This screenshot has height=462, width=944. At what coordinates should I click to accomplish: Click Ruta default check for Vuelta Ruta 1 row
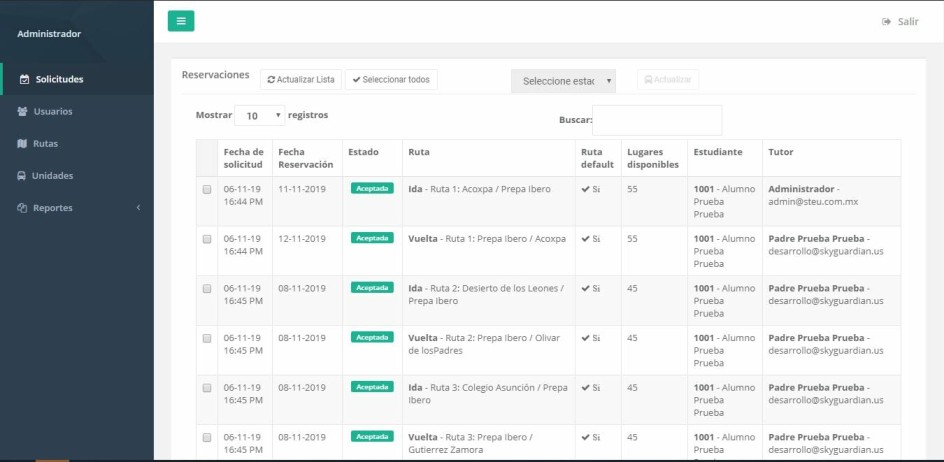[x=585, y=239]
